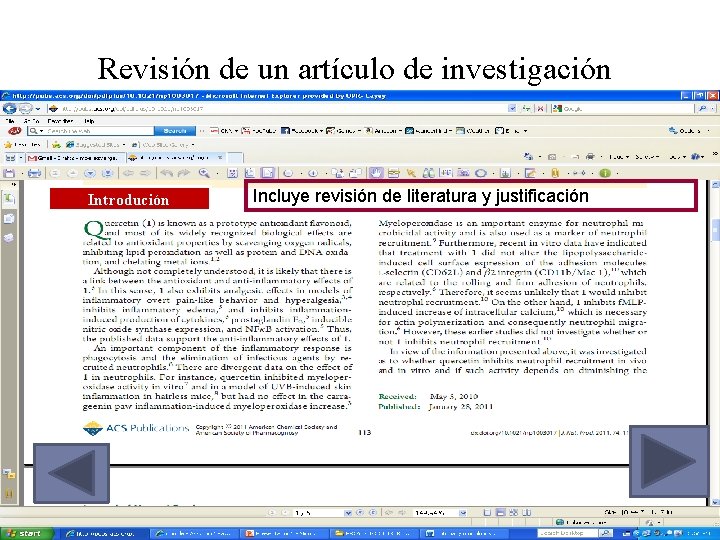
Task: Switch to the Gmail tab
Action: pyautogui.click(x=75, y=158)
